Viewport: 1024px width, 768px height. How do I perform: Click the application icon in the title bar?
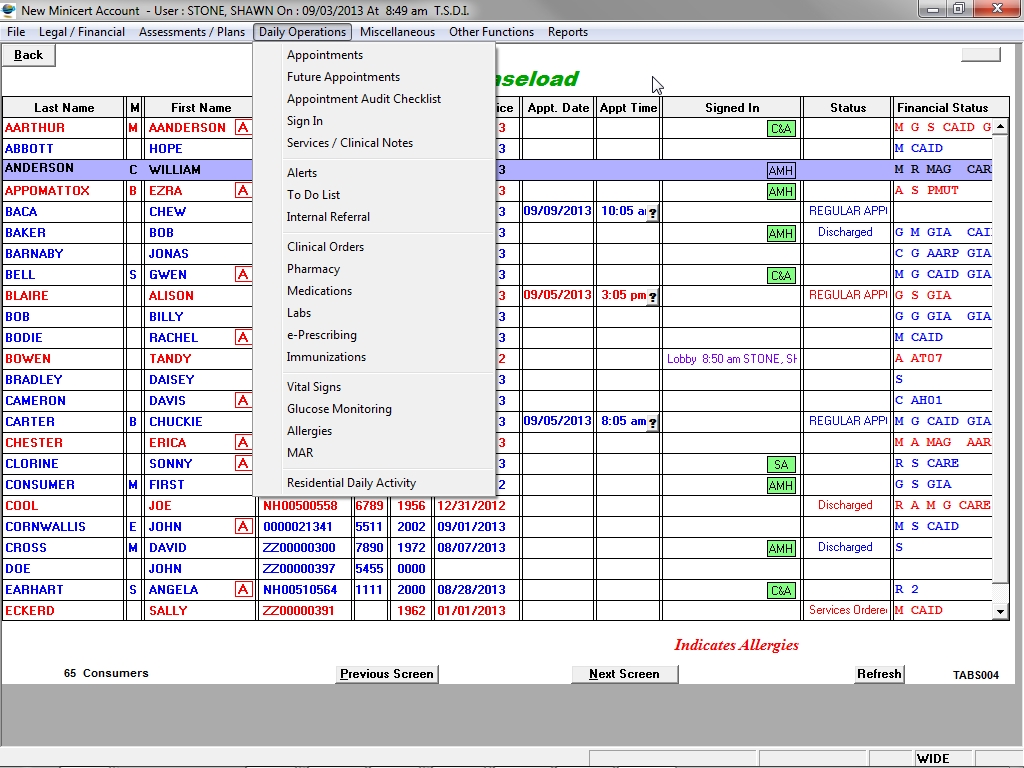click(8, 10)
